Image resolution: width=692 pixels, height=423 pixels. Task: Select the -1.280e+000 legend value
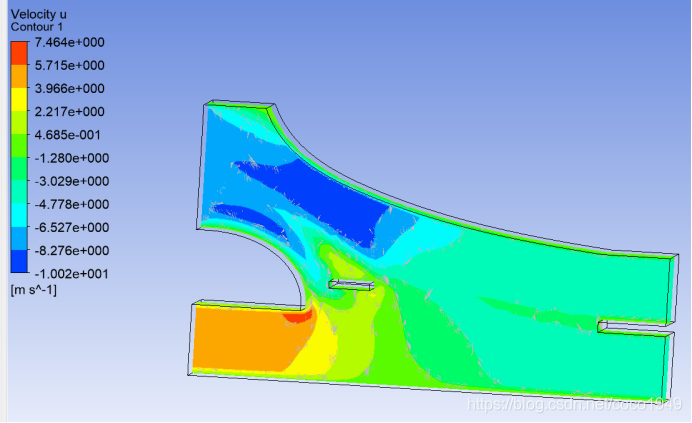click(71, 158)
